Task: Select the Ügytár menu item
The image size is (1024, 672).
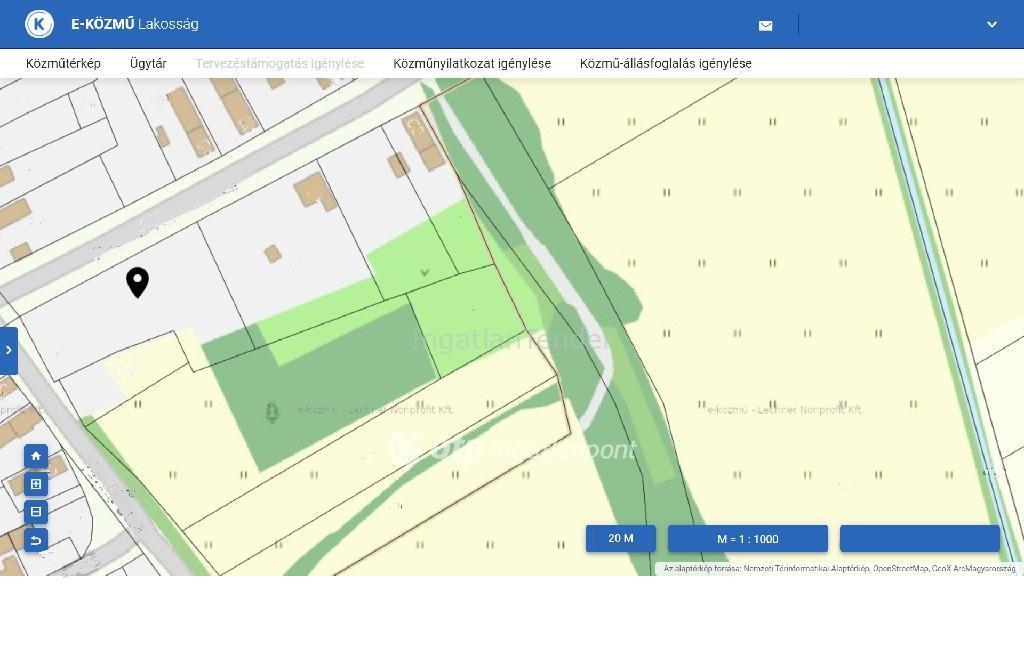Action: pyautogui.click(x=148, y=63)
